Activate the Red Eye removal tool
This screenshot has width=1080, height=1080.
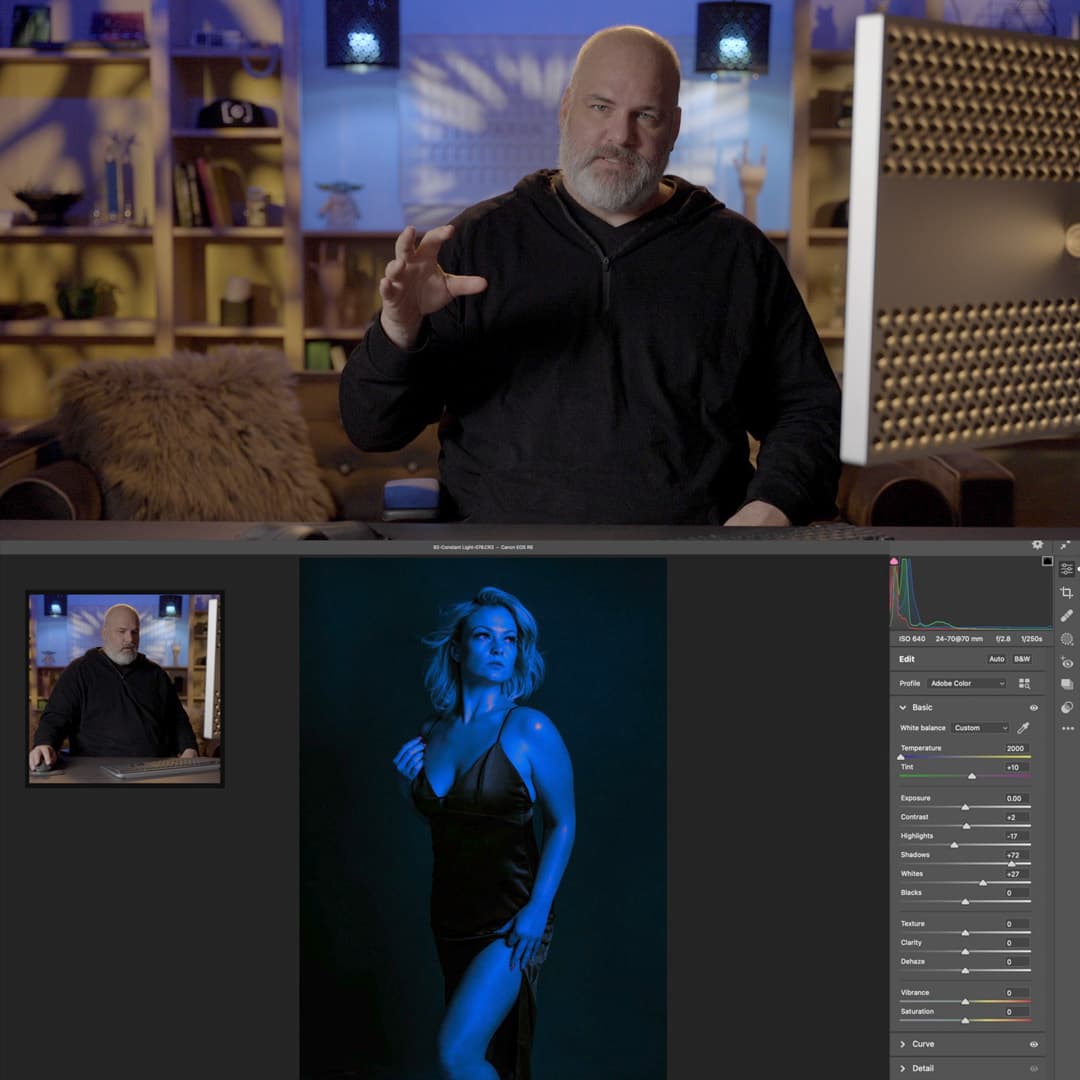(x=1067, y=662)
